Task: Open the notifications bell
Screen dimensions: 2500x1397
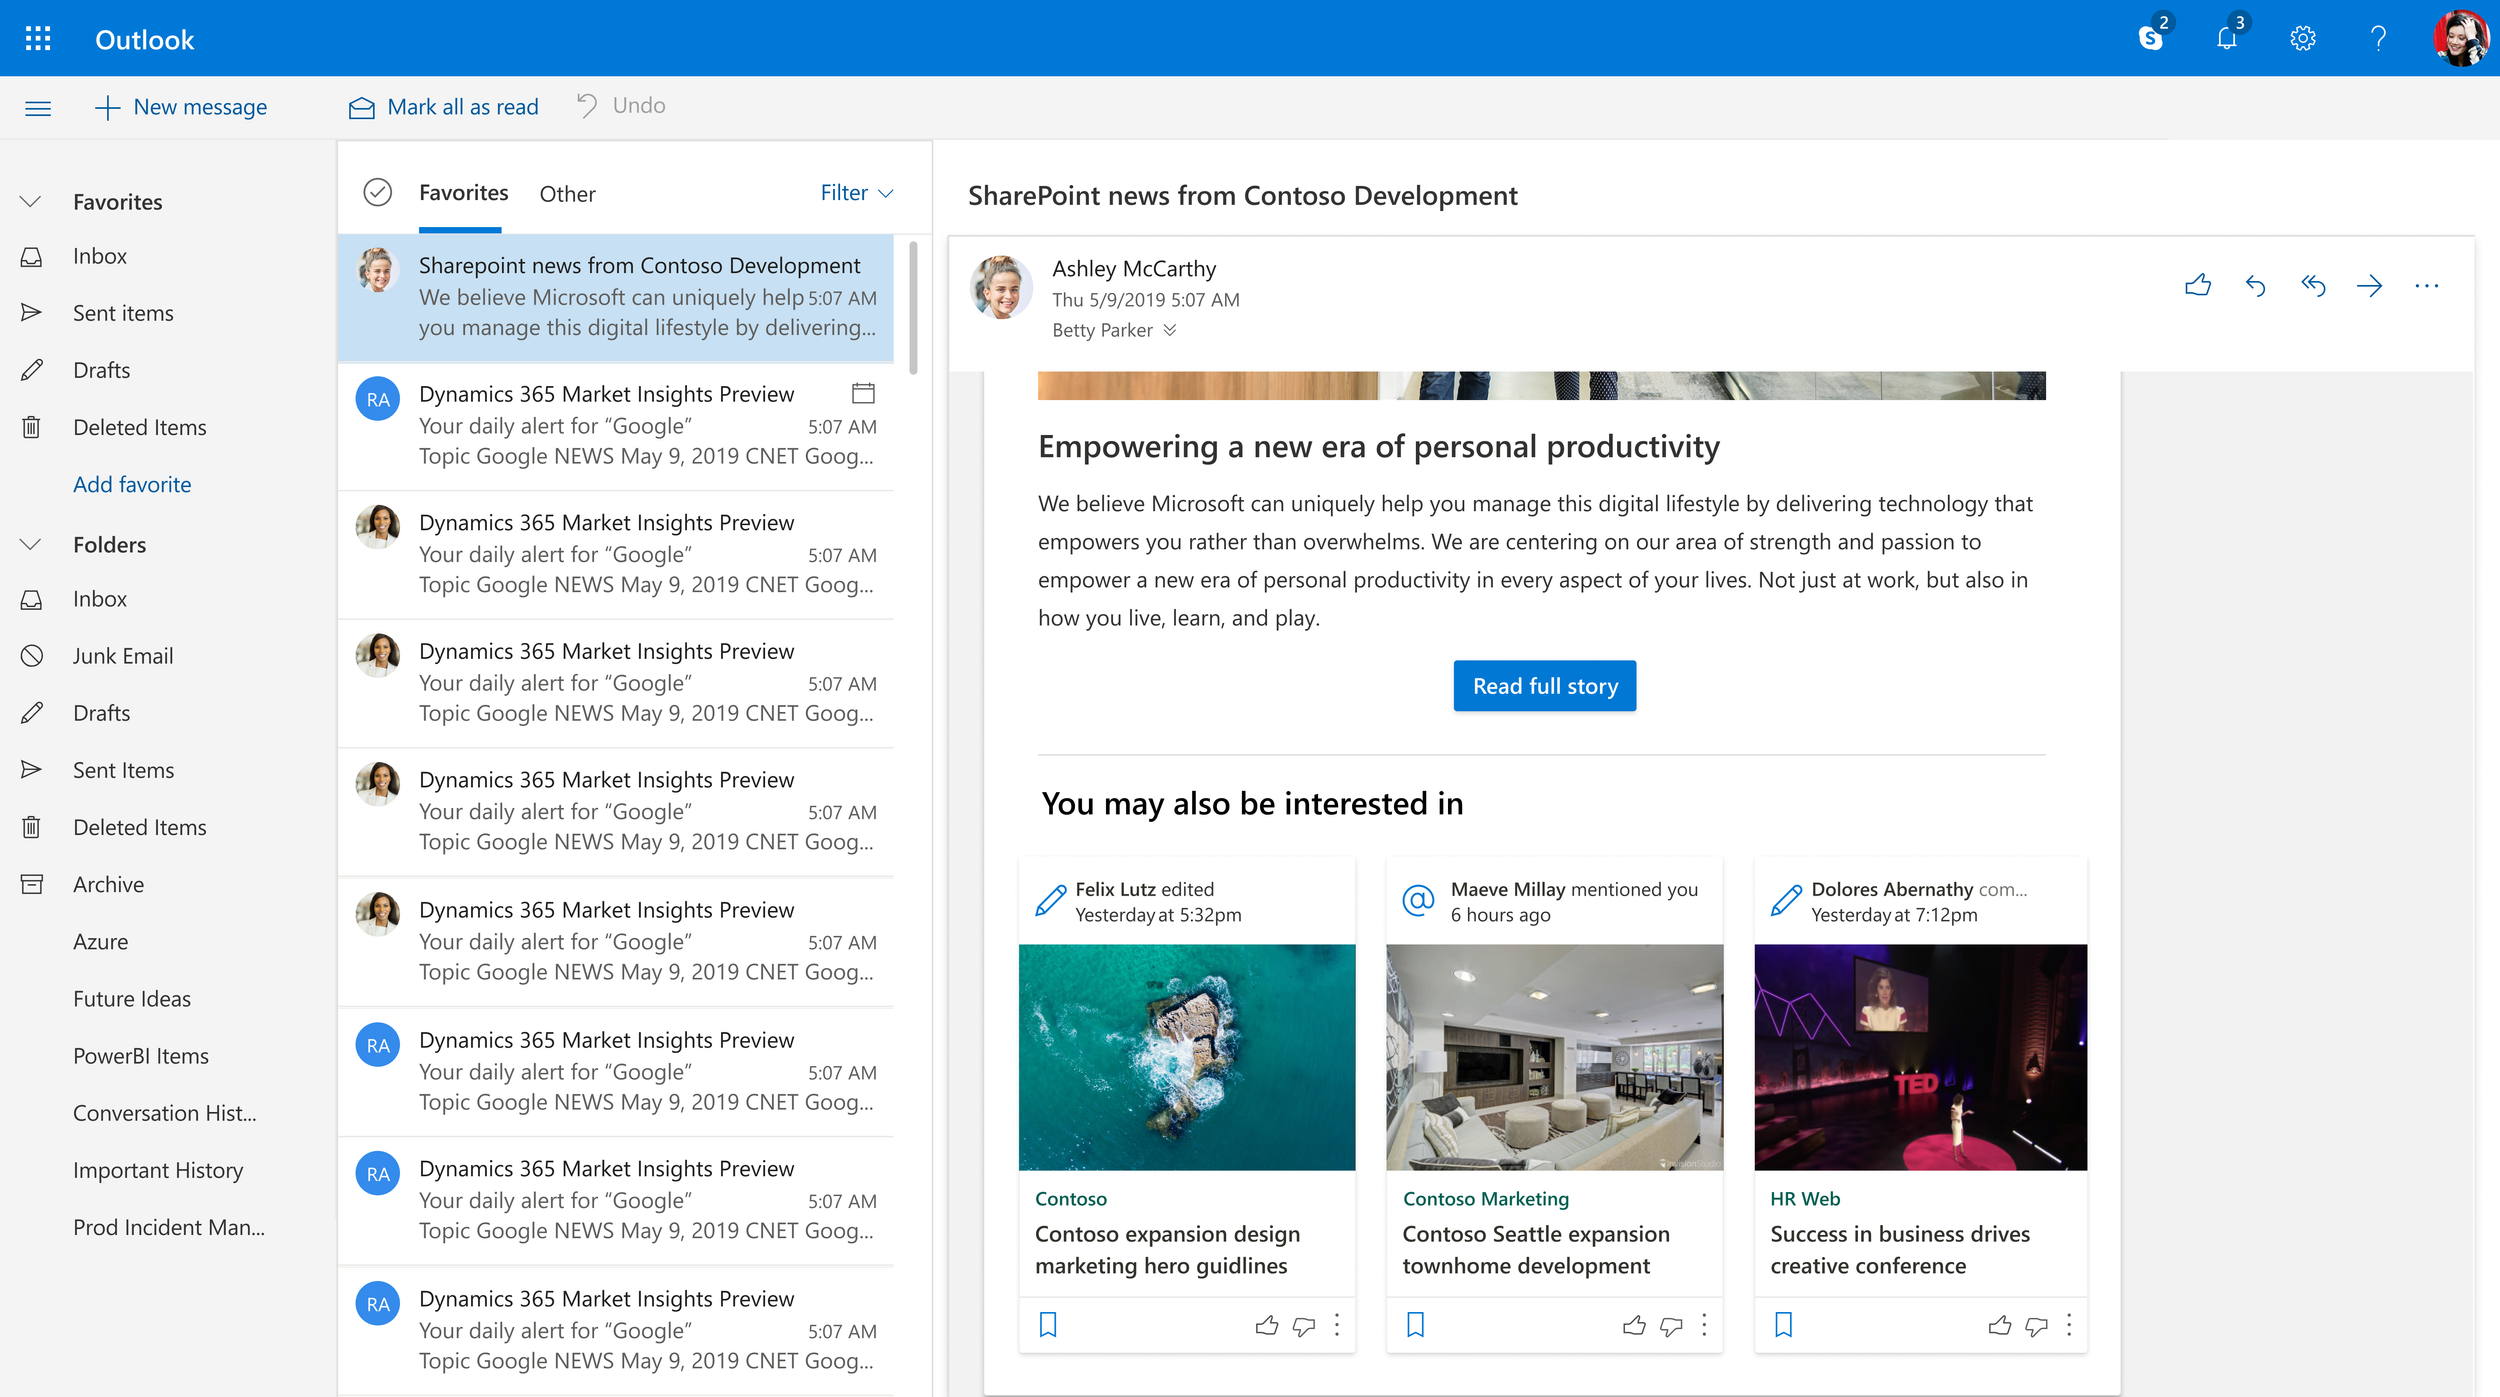Action: [x=2226, y=39]
